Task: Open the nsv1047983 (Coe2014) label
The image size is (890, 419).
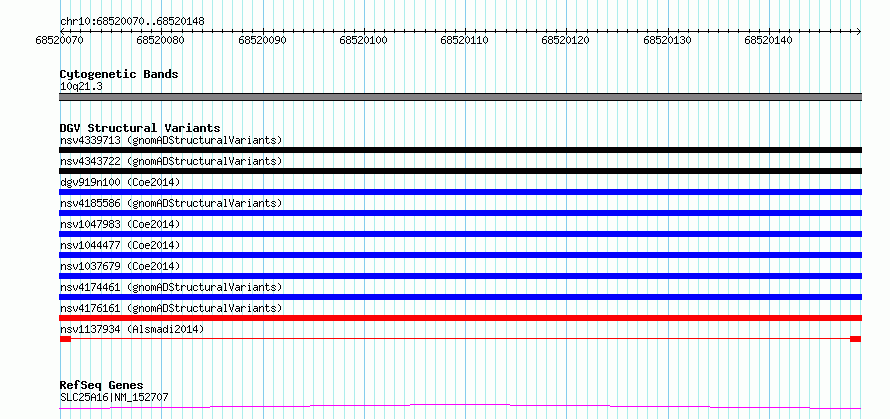Action: click(120, 224)
